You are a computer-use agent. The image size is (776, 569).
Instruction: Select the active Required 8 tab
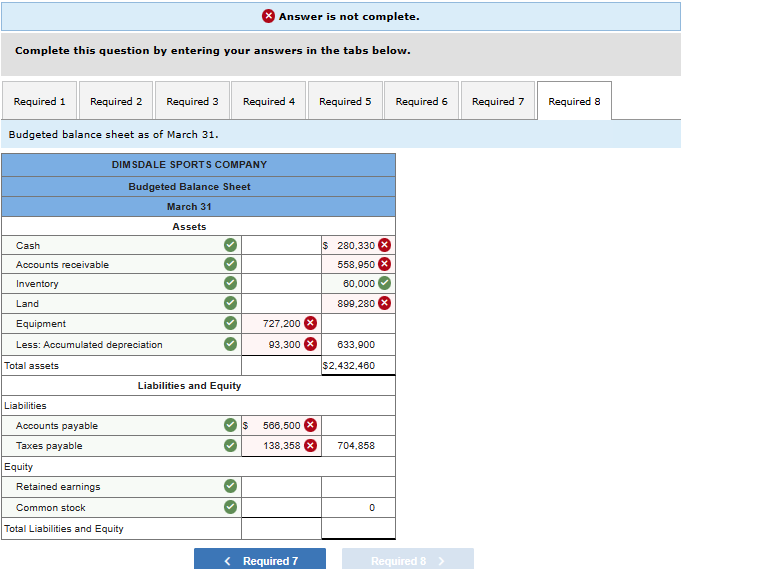click(574, 101)
